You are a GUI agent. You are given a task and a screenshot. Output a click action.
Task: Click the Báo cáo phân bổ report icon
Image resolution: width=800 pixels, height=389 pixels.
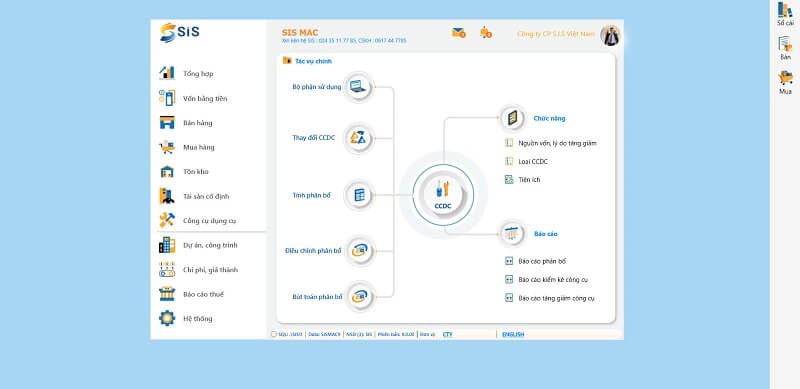tap(509, 261)
